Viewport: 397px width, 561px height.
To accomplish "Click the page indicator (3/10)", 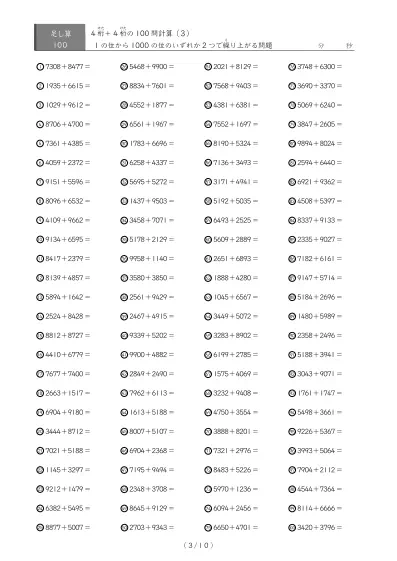I will click(x=198, y=545).
